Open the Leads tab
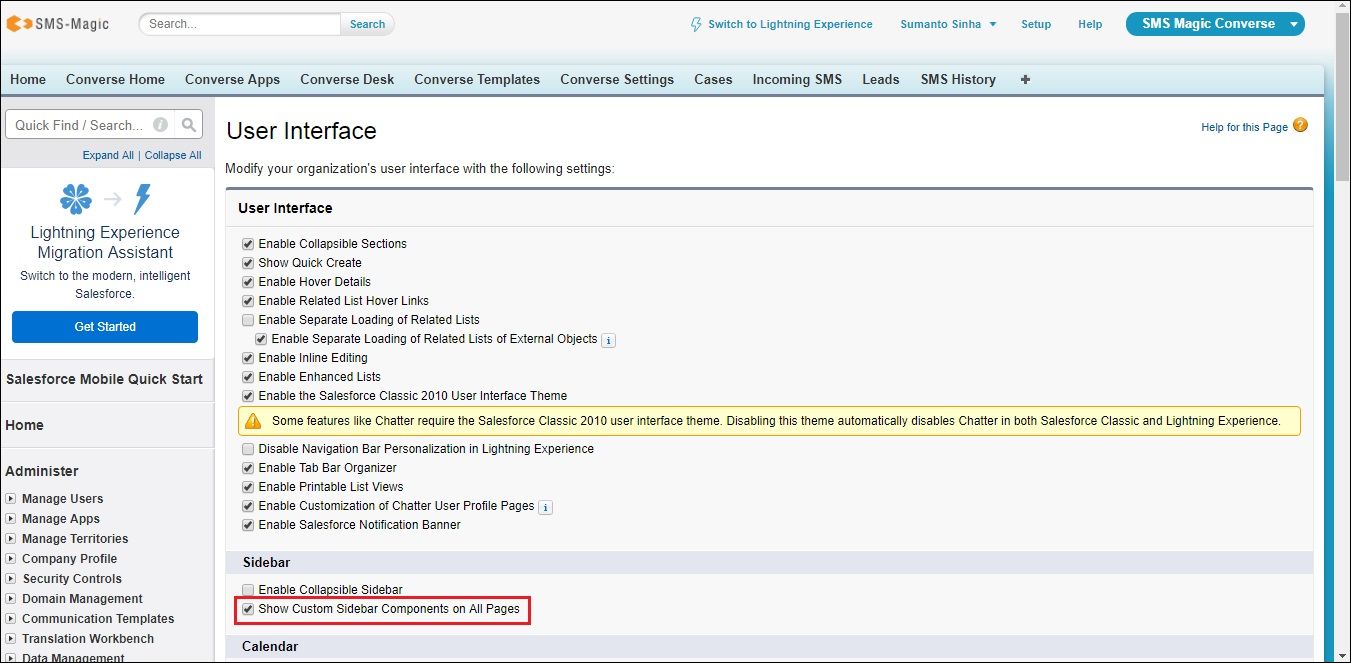The height and width of the screenshot is (663, 1351). pyautogui.click(x=881, y=79)
